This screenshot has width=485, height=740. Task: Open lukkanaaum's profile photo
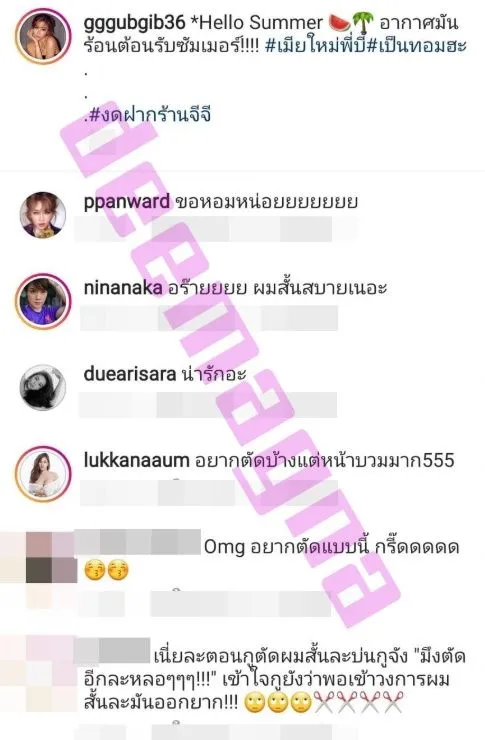coord(43,474)
